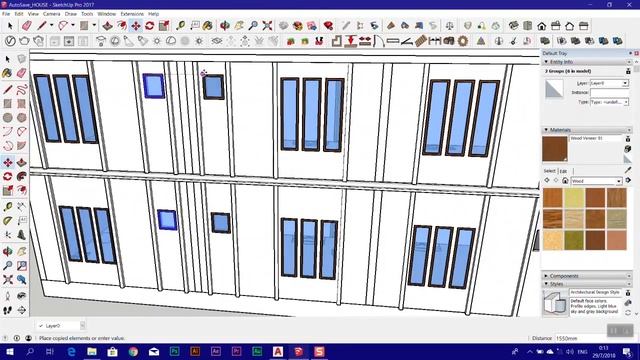Click the Sample Paint eyedropper in Materials
The width and height of the screenshot is (640, 360).
[x=628, y=170]
